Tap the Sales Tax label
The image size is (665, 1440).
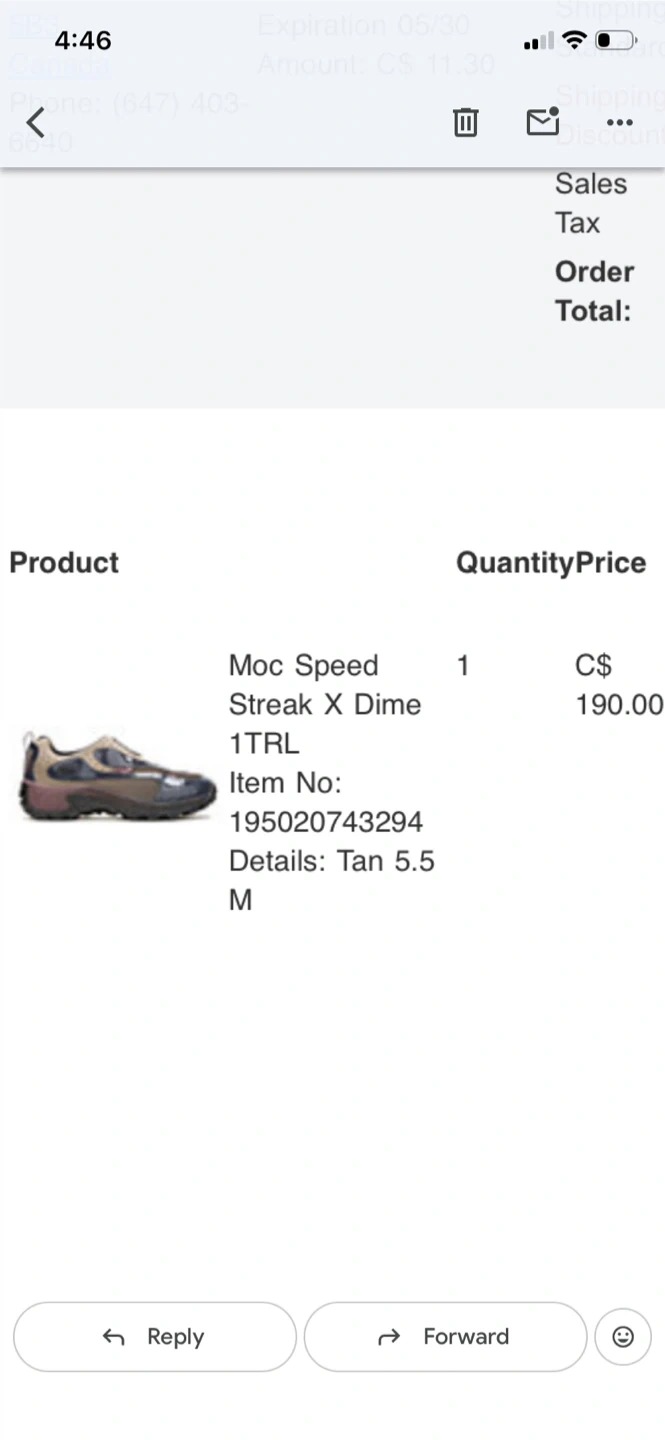click(x=590, y=203)
